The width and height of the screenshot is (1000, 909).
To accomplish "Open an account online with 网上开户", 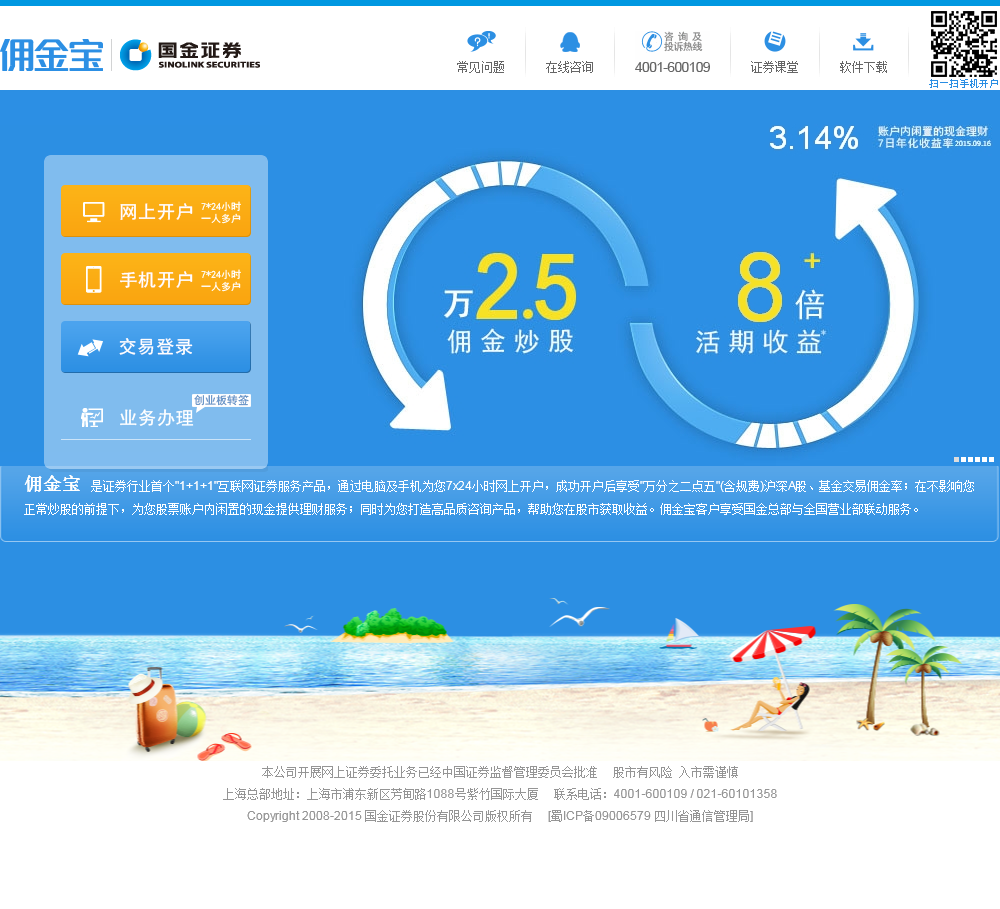I will 156,211.
